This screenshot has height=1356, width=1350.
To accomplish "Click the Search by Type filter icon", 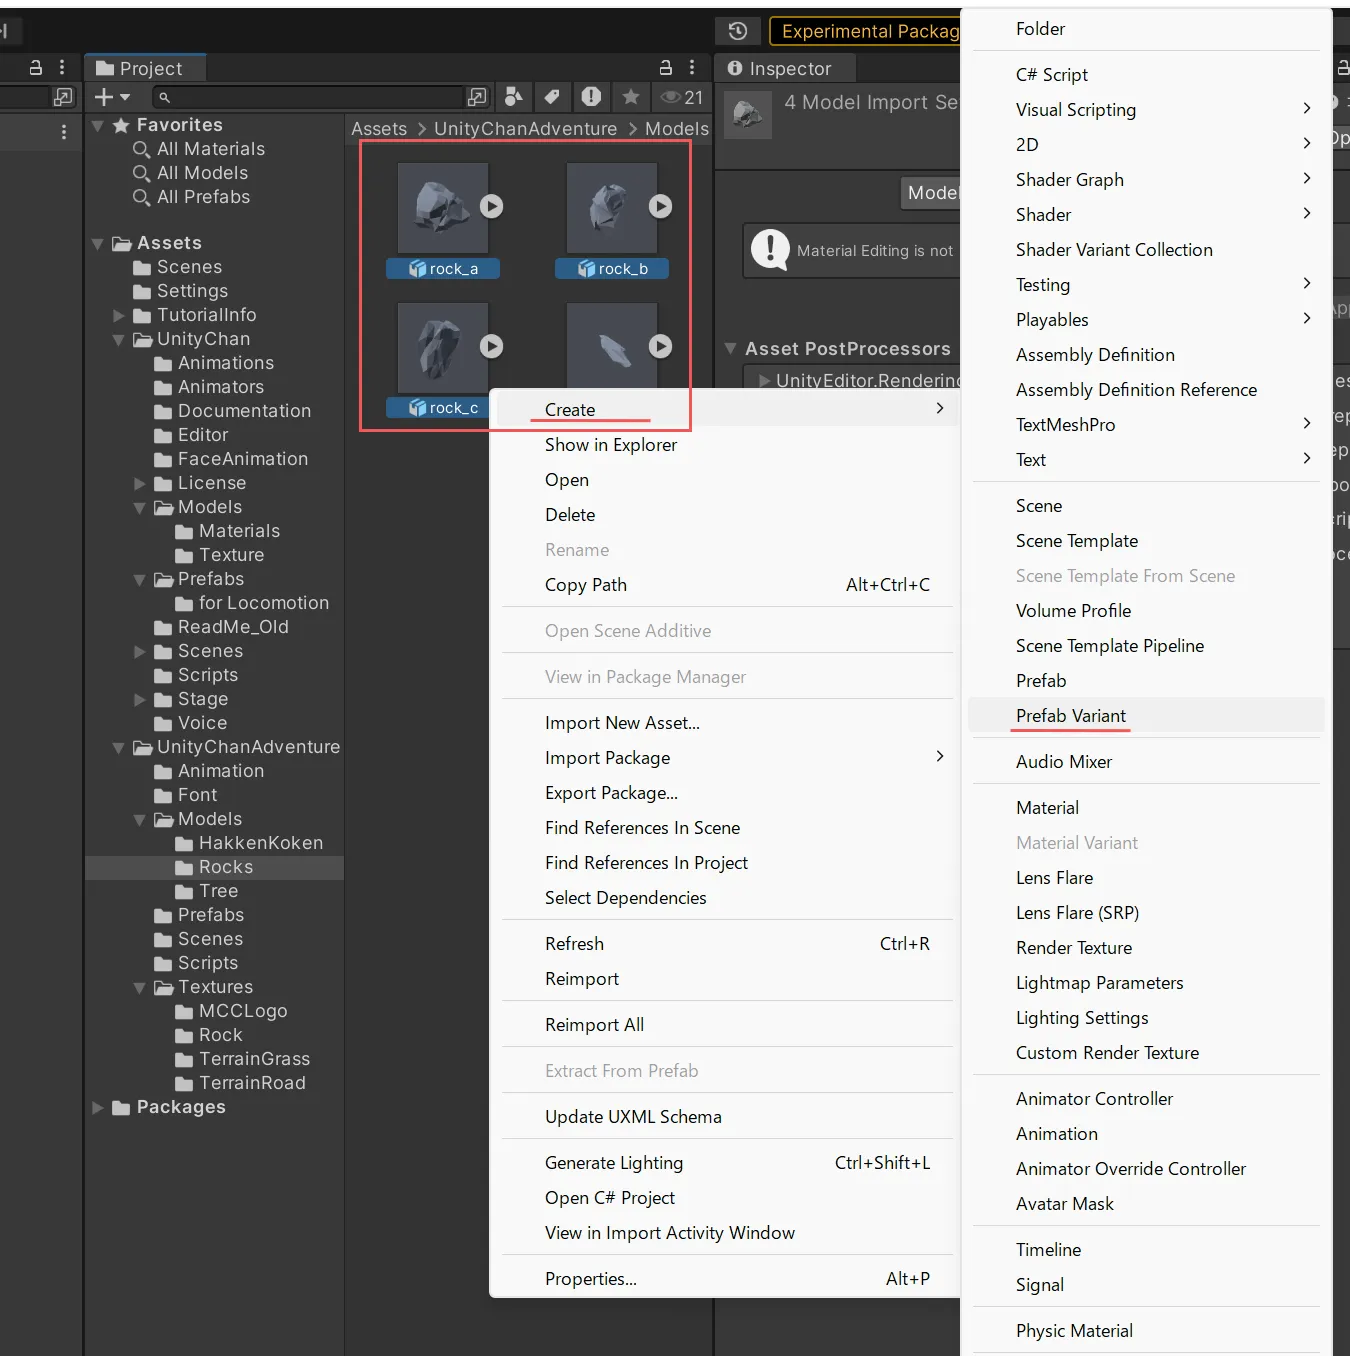I will click(513, 96).
